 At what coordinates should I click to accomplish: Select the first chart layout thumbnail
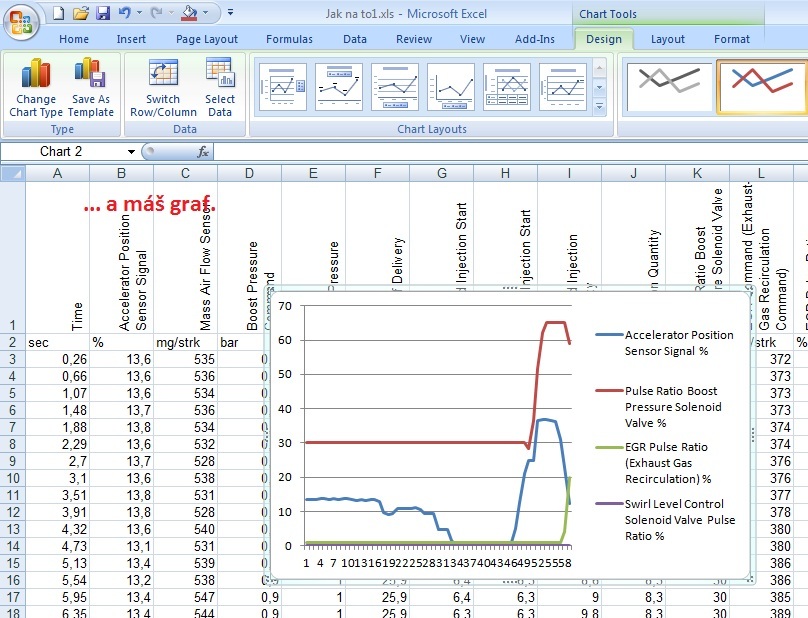pos(283,87)
